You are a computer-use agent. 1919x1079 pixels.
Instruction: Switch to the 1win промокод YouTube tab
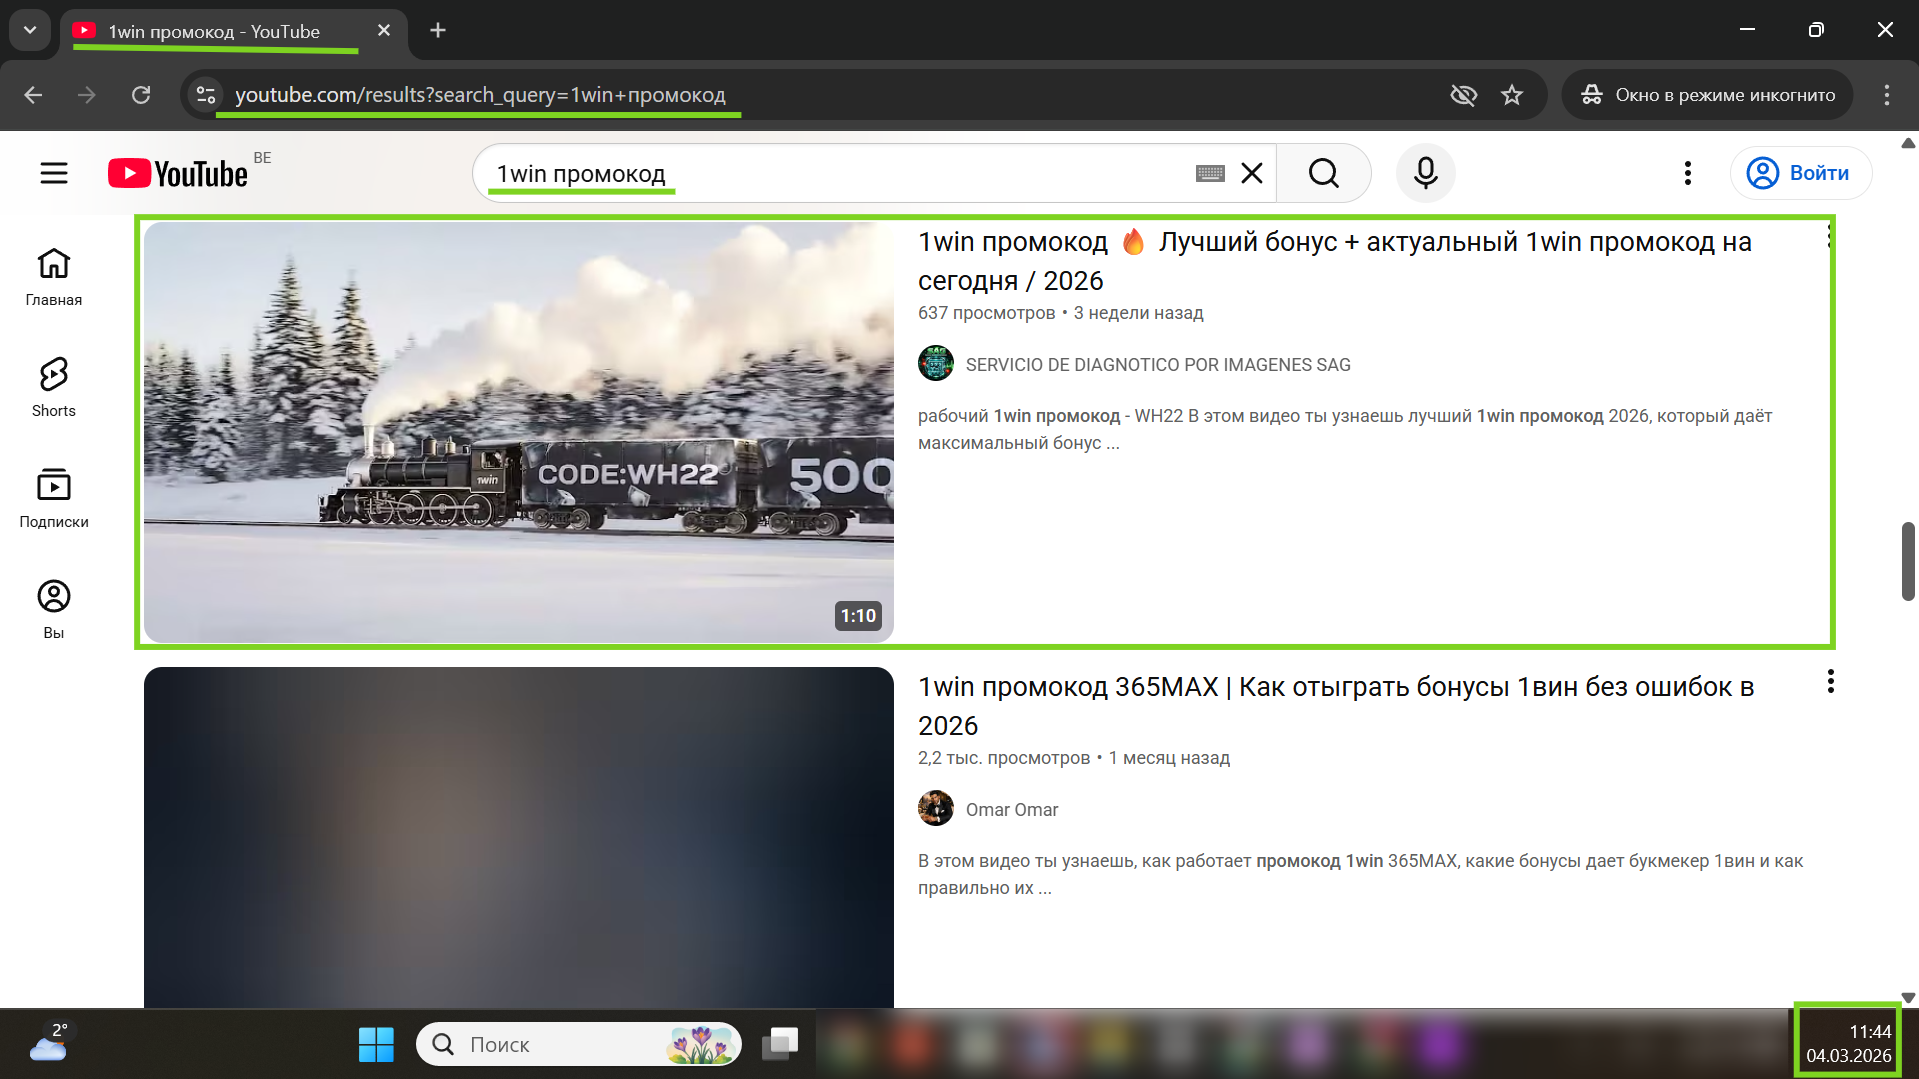tap(213, 32)
